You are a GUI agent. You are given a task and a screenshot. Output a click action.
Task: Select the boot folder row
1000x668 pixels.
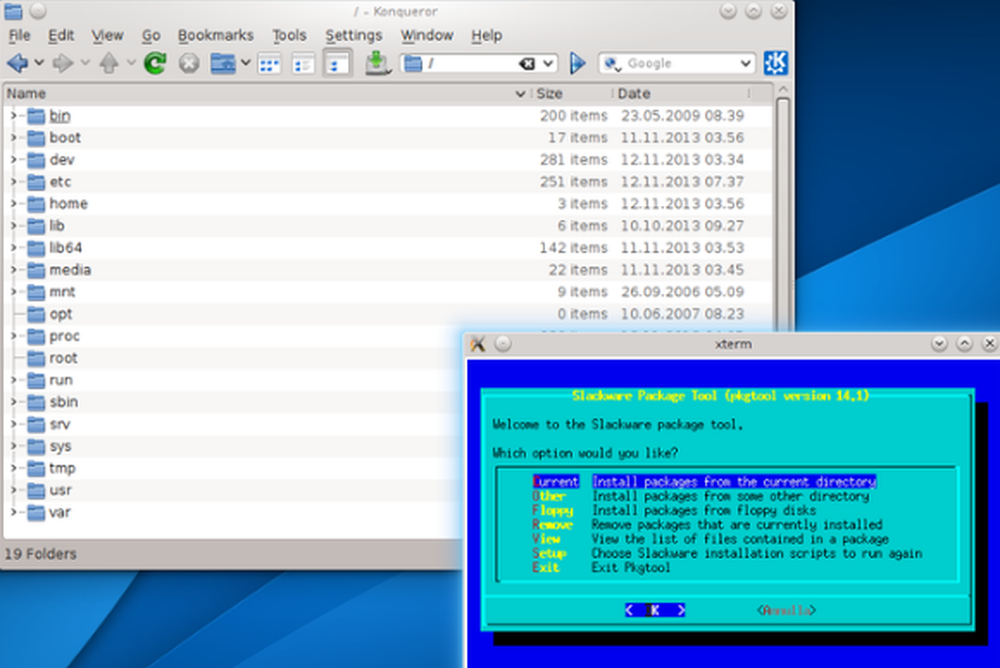[388, 138]
